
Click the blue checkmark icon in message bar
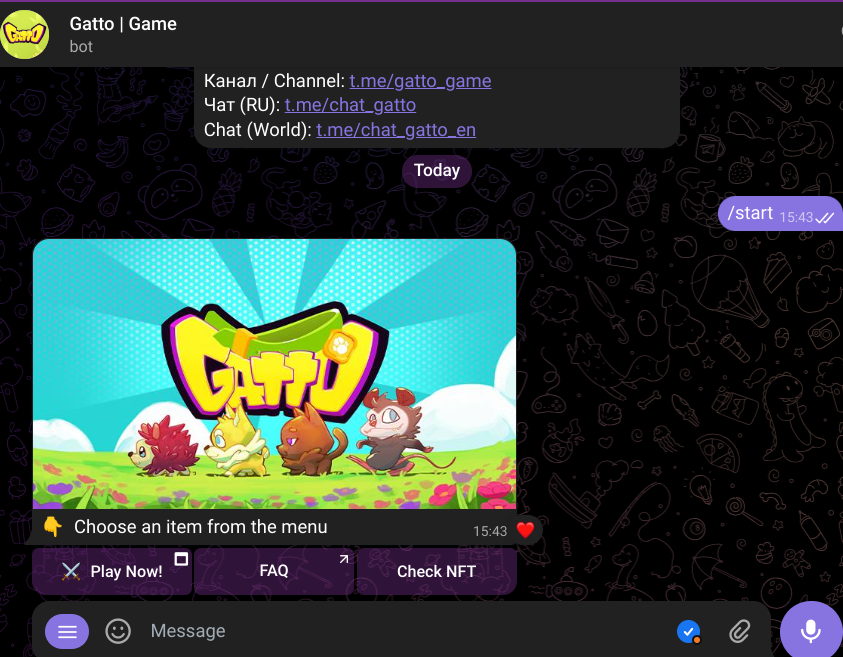point(689,631)
